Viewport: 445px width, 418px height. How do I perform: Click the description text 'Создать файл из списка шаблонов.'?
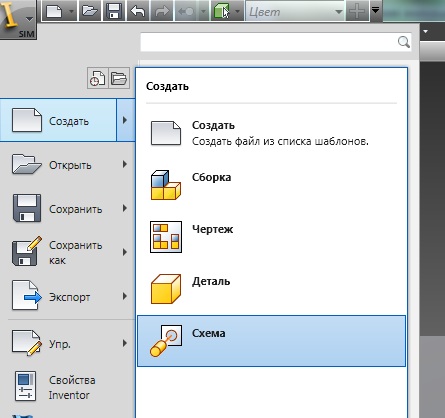pos(280,141)
